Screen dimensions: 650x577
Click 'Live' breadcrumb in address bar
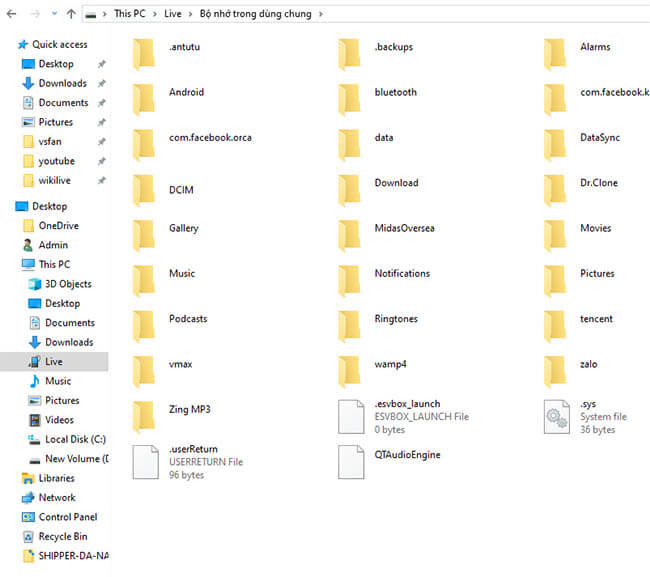click(x=175, y=15)
